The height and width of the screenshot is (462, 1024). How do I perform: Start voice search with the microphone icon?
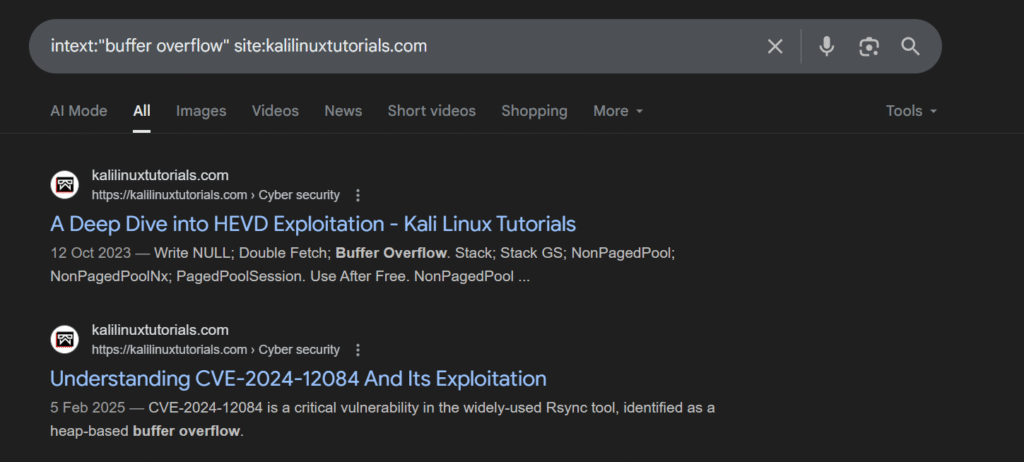pyautogui.click(x=826, y=46)
